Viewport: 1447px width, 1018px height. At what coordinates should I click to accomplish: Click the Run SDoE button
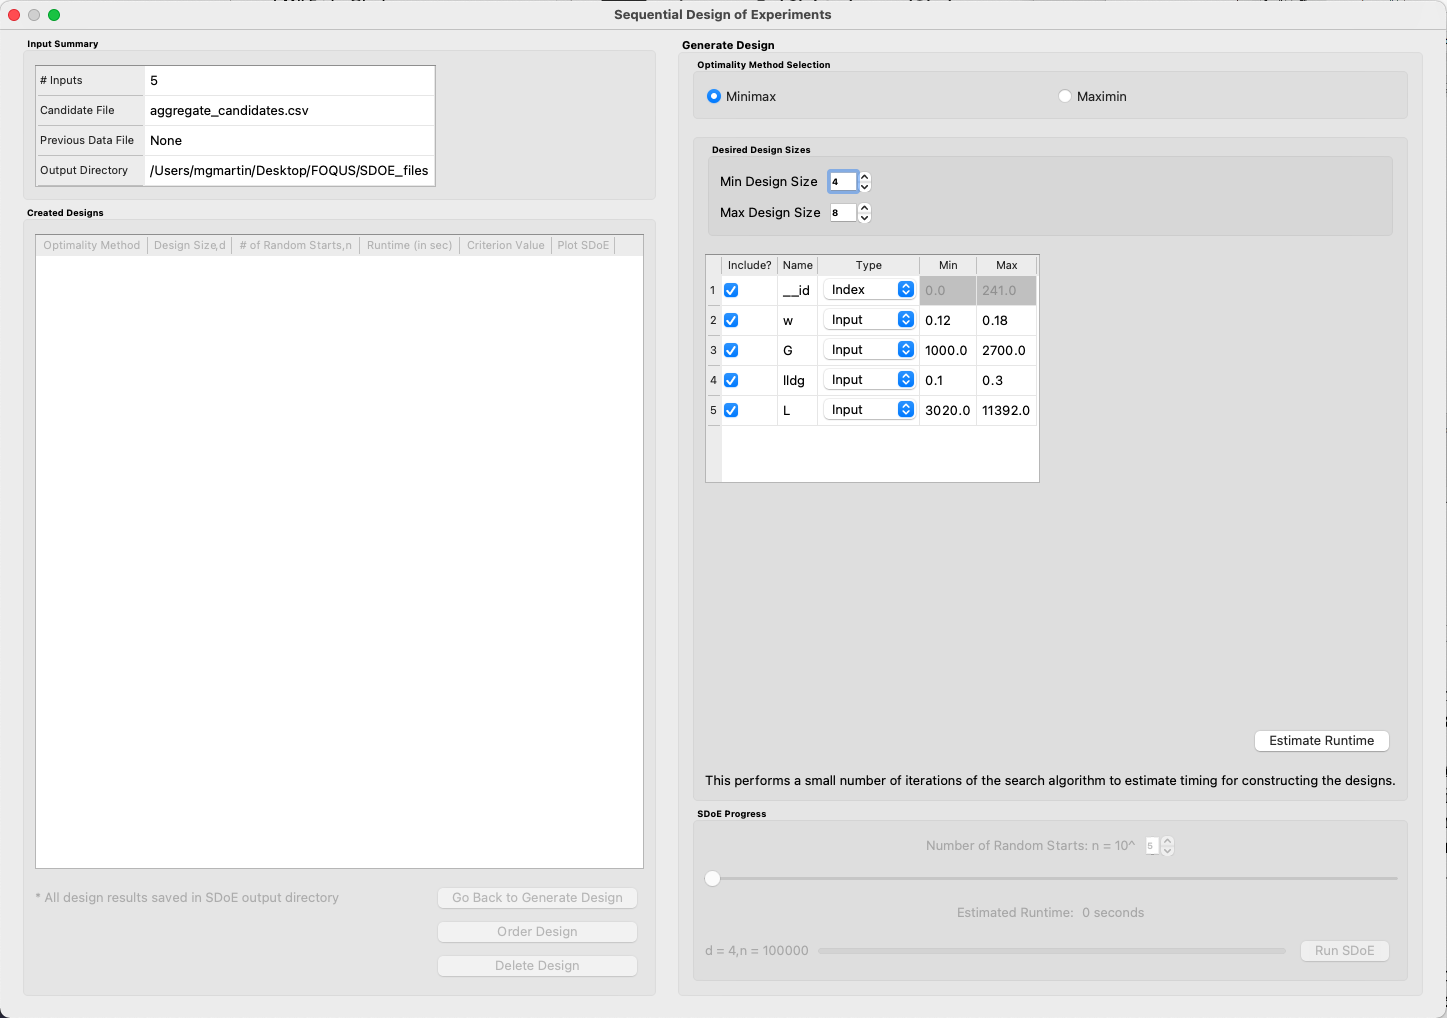click(x=1344, y=951)
